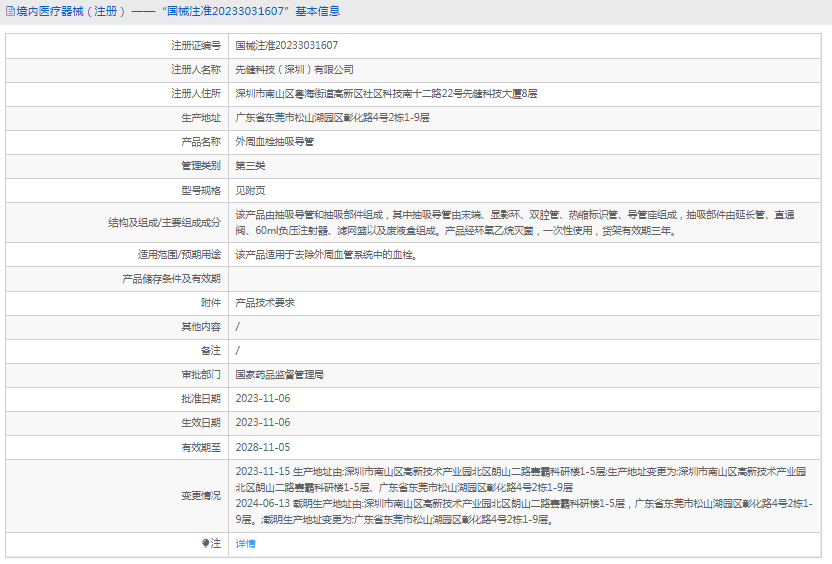The width and height of the screenshot is (832, 564).
Task: Click the 附件 row label
Action: coord(211,302)
